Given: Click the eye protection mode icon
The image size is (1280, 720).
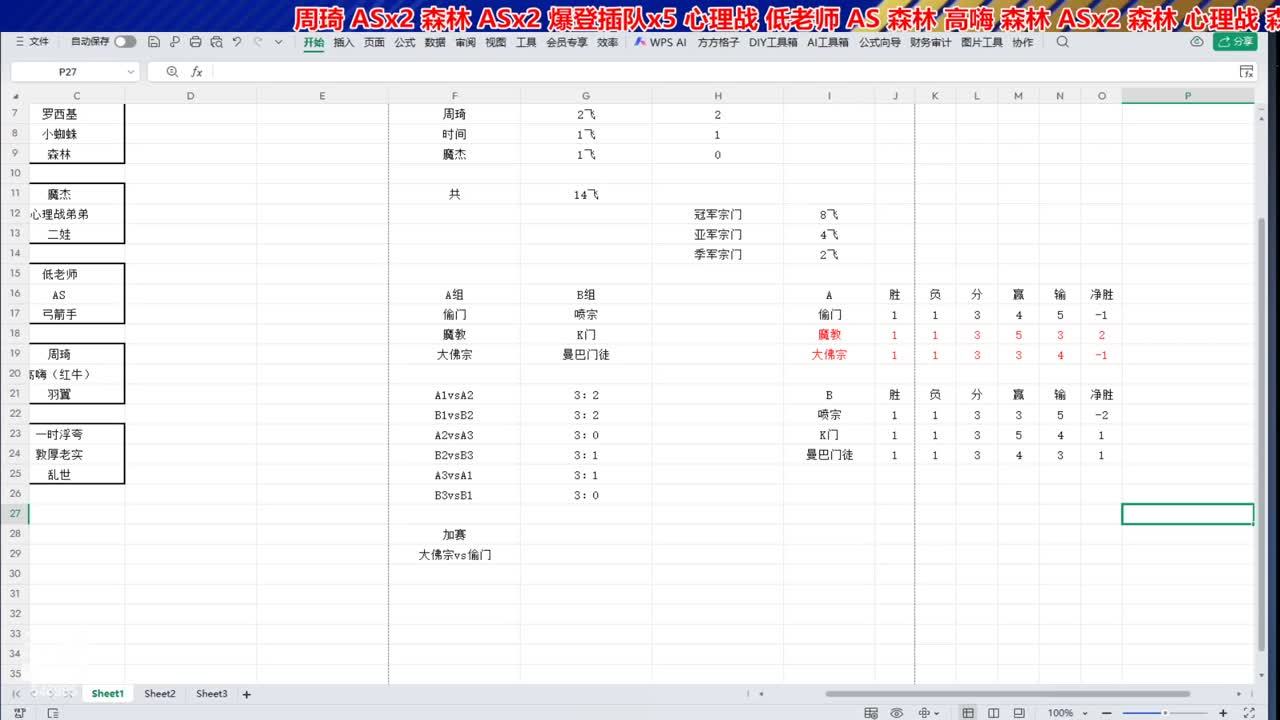Looking at the screenshot, I should pos(898,713).
